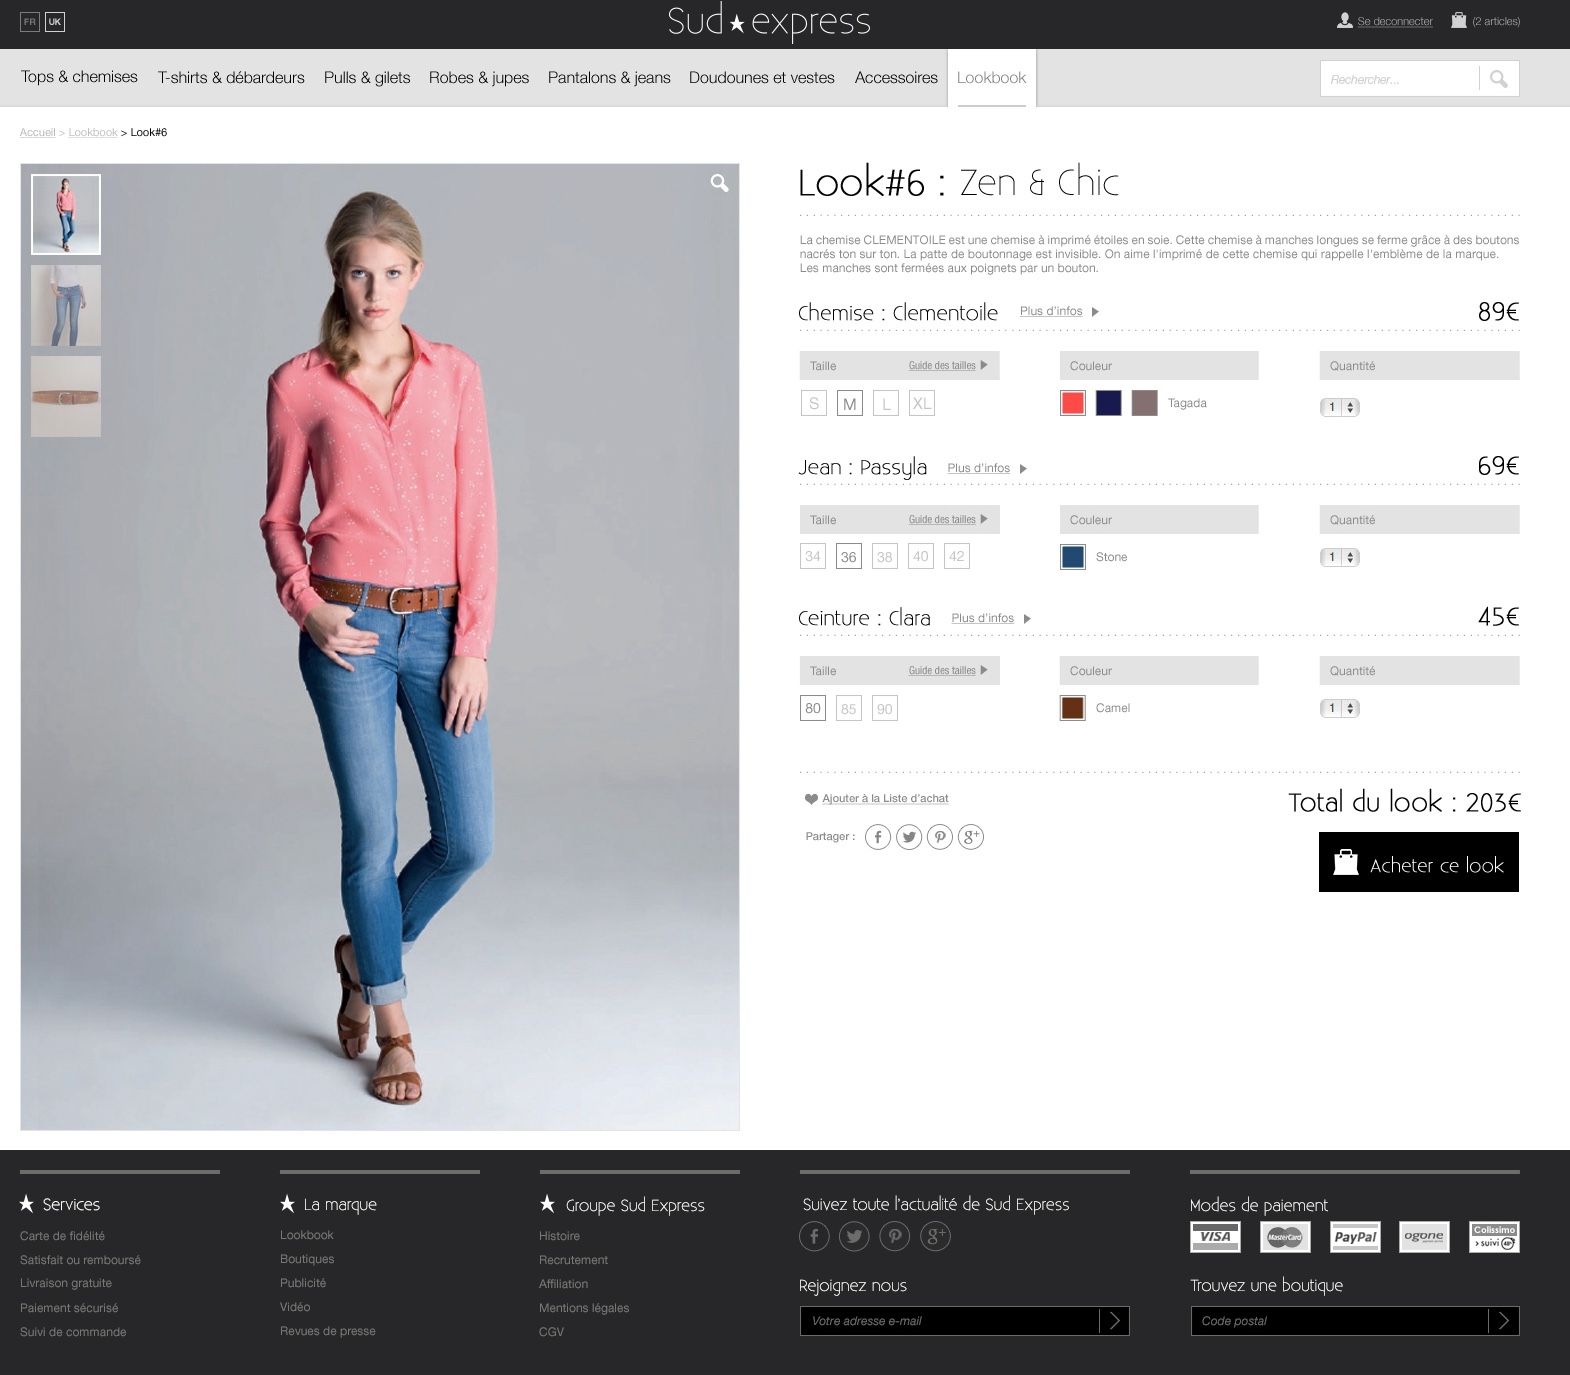Open Guide des tailles for Jean
The width and height of the screenshot is (1570, 1375).
pyautogui.click(x=948, y=520)
